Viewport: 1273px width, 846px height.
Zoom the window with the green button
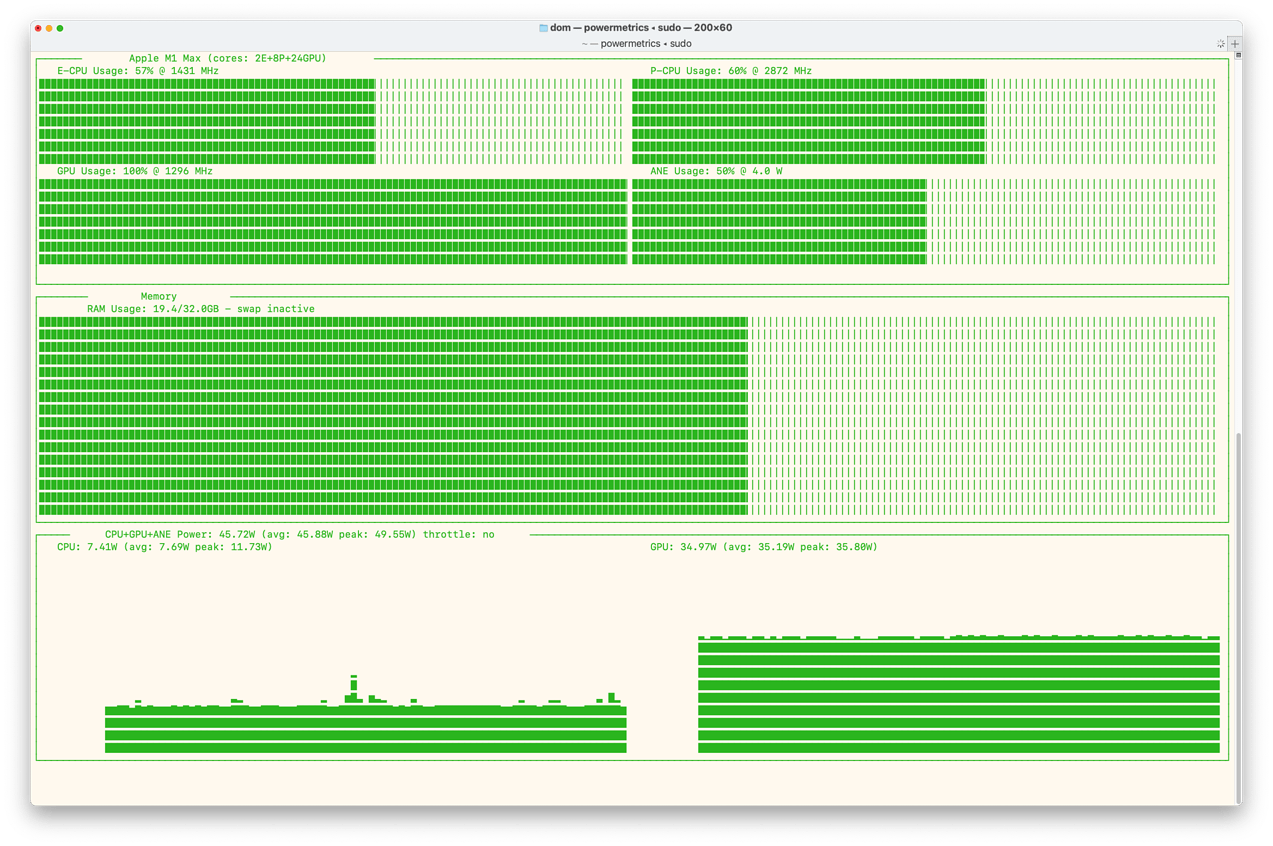(60, 28)
